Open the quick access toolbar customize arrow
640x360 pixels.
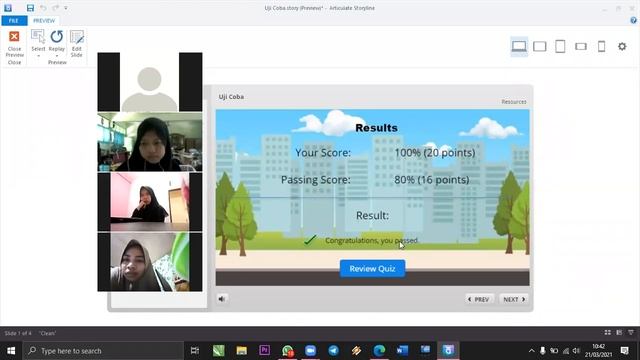click(x=66, y=8)
